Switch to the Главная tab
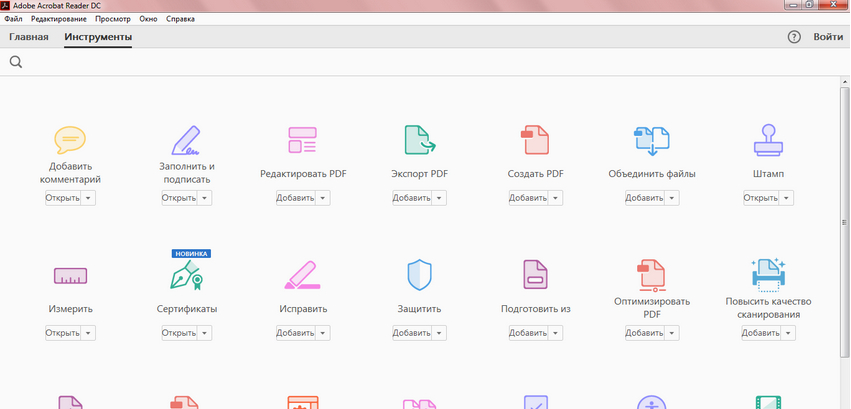This screenshot has height=409, width=851. coord(29,37)
